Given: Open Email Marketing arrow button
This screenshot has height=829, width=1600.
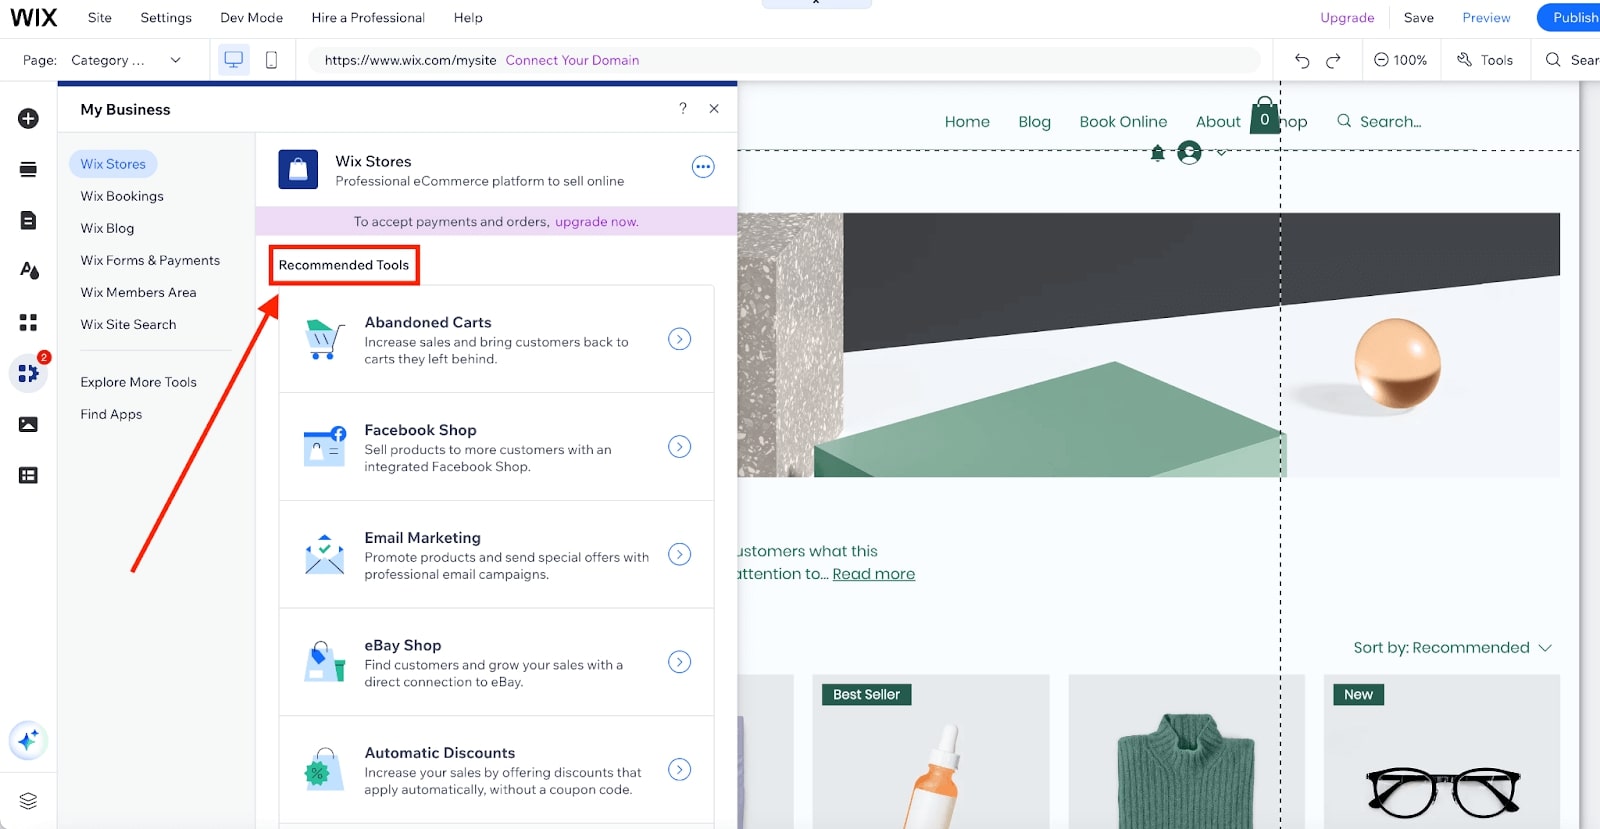Looking at the screenshot, I should click(x=679, y=554).
